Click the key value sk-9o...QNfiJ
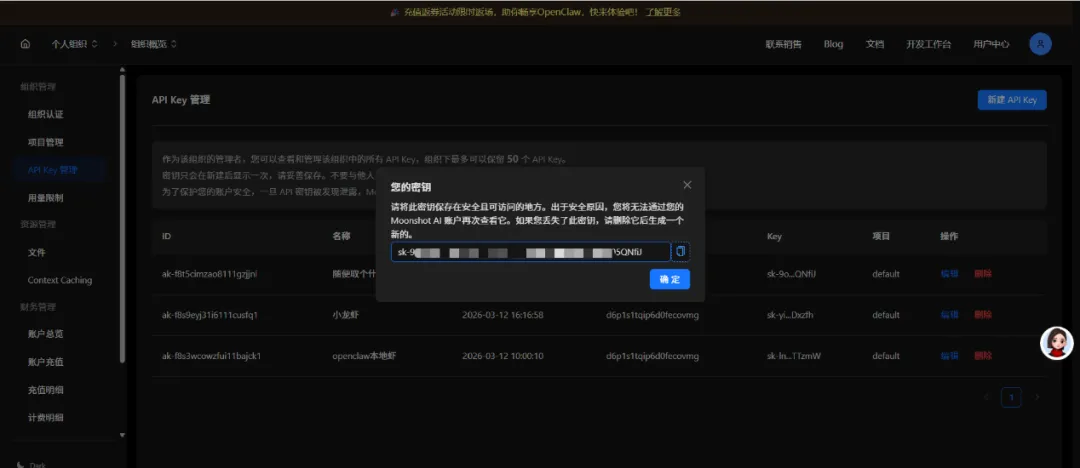 pos(791,274)
